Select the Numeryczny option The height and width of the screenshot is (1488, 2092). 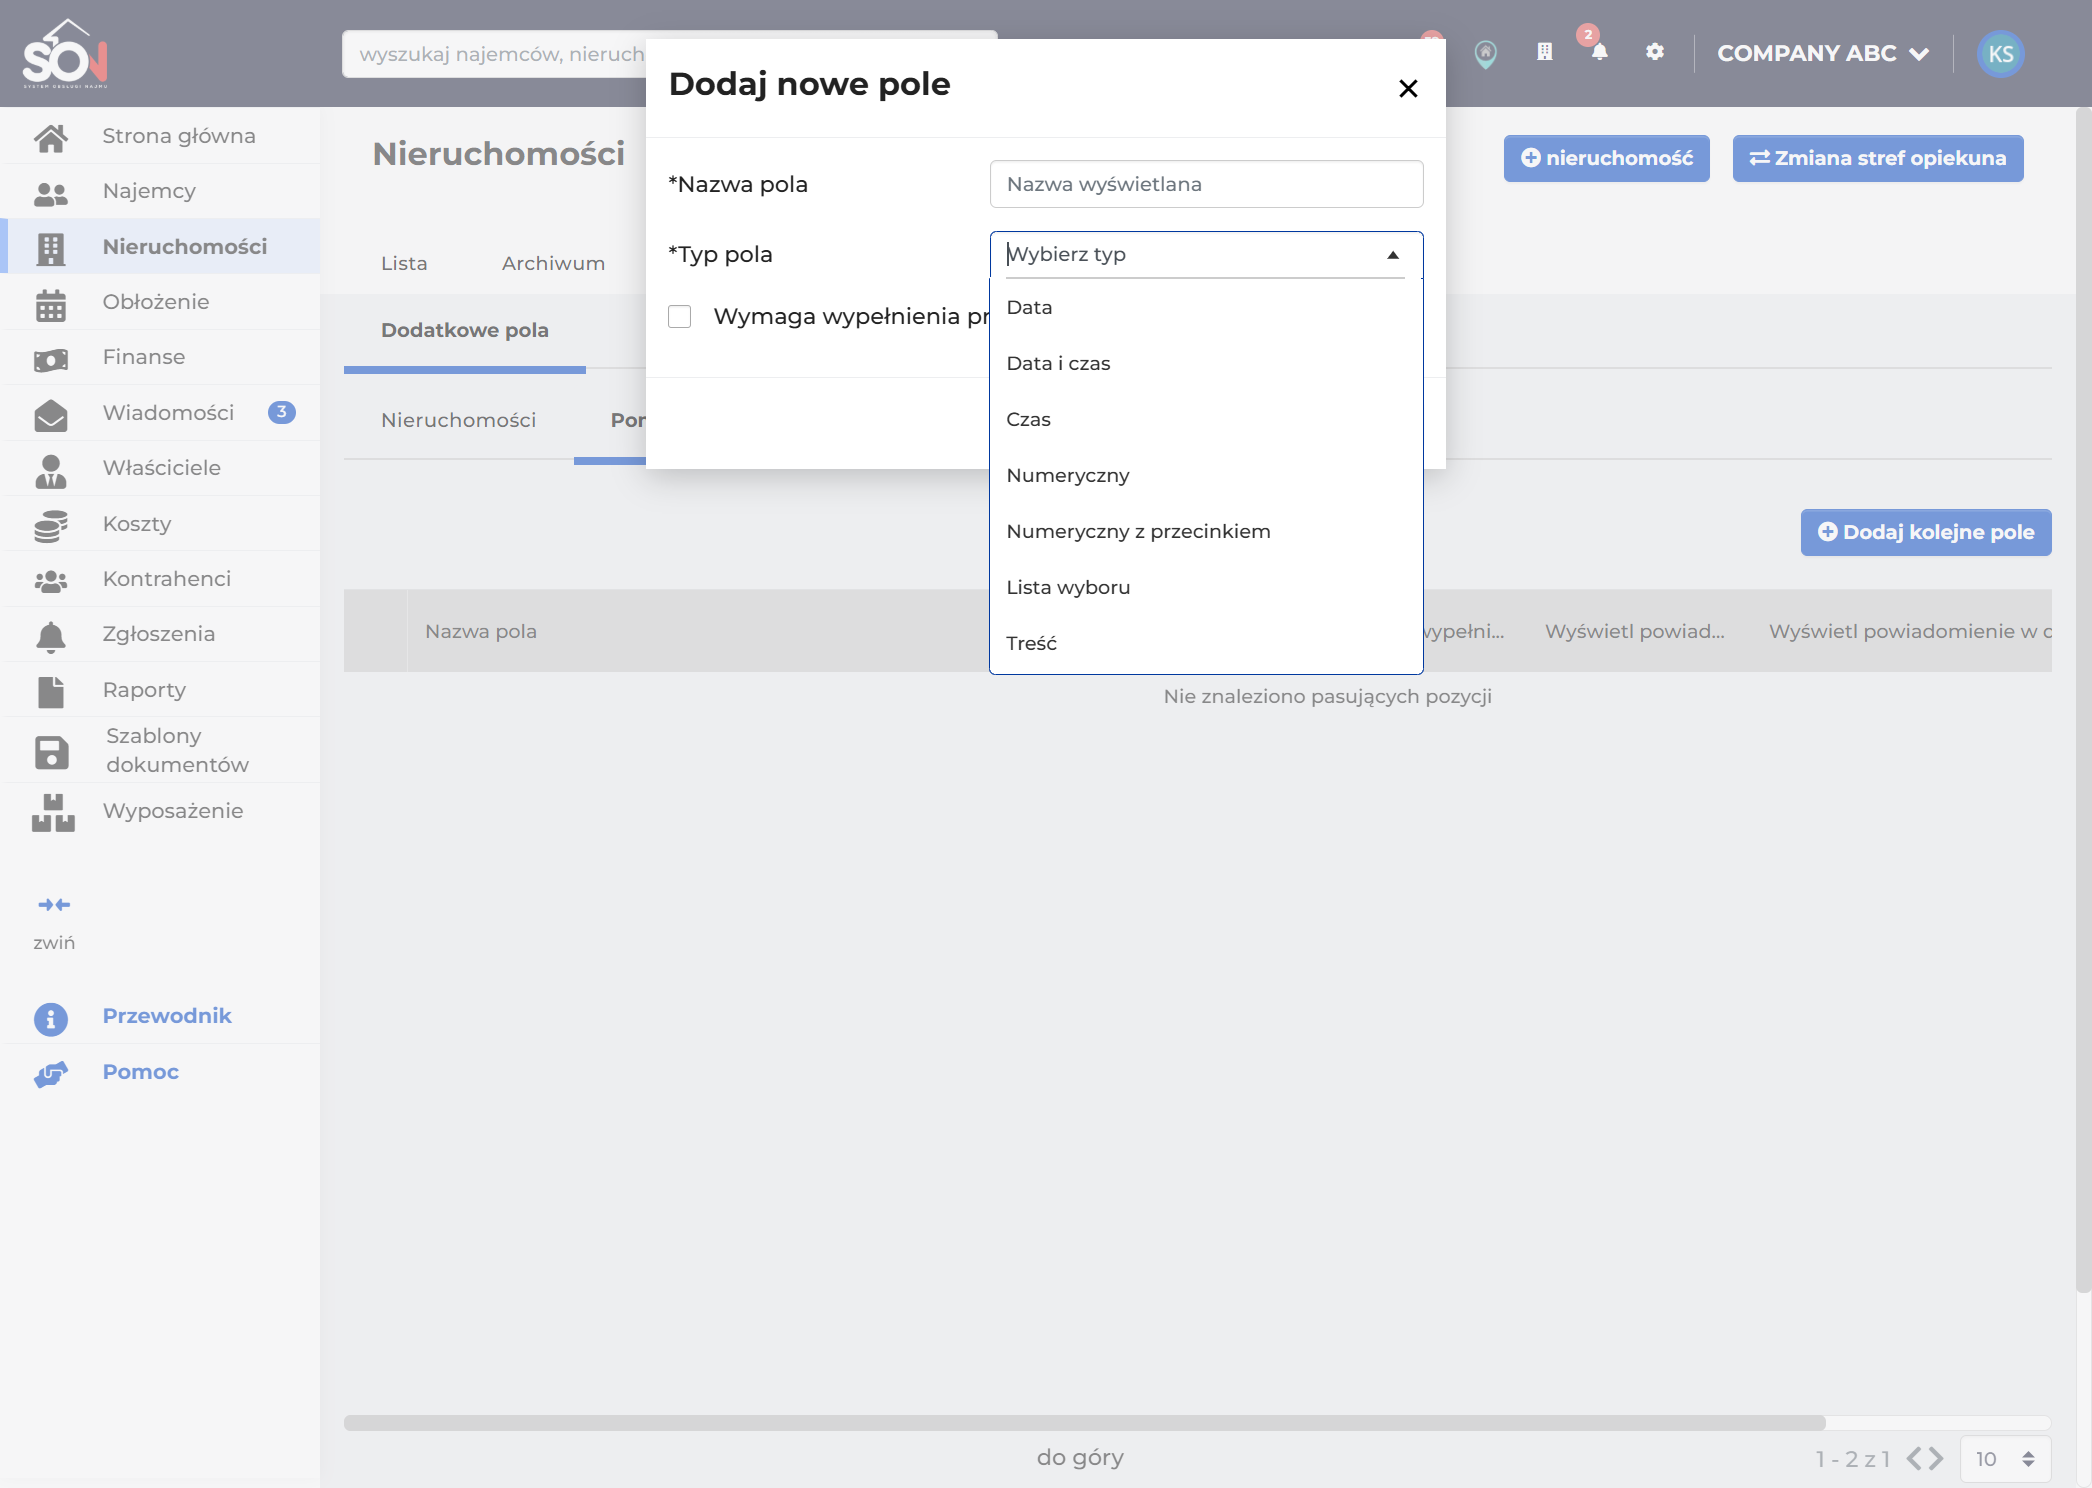[x=1206, y=476]
